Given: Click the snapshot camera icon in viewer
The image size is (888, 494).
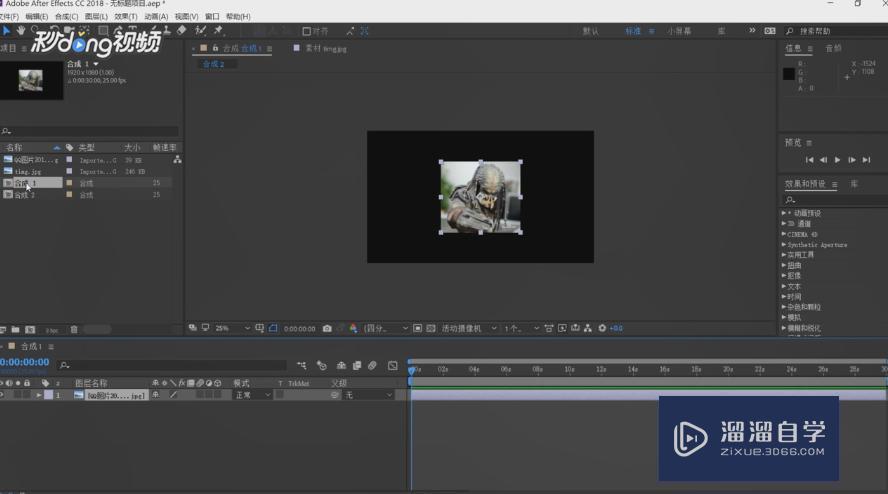Looking at the screenshot, I should [x=327, y=328].
